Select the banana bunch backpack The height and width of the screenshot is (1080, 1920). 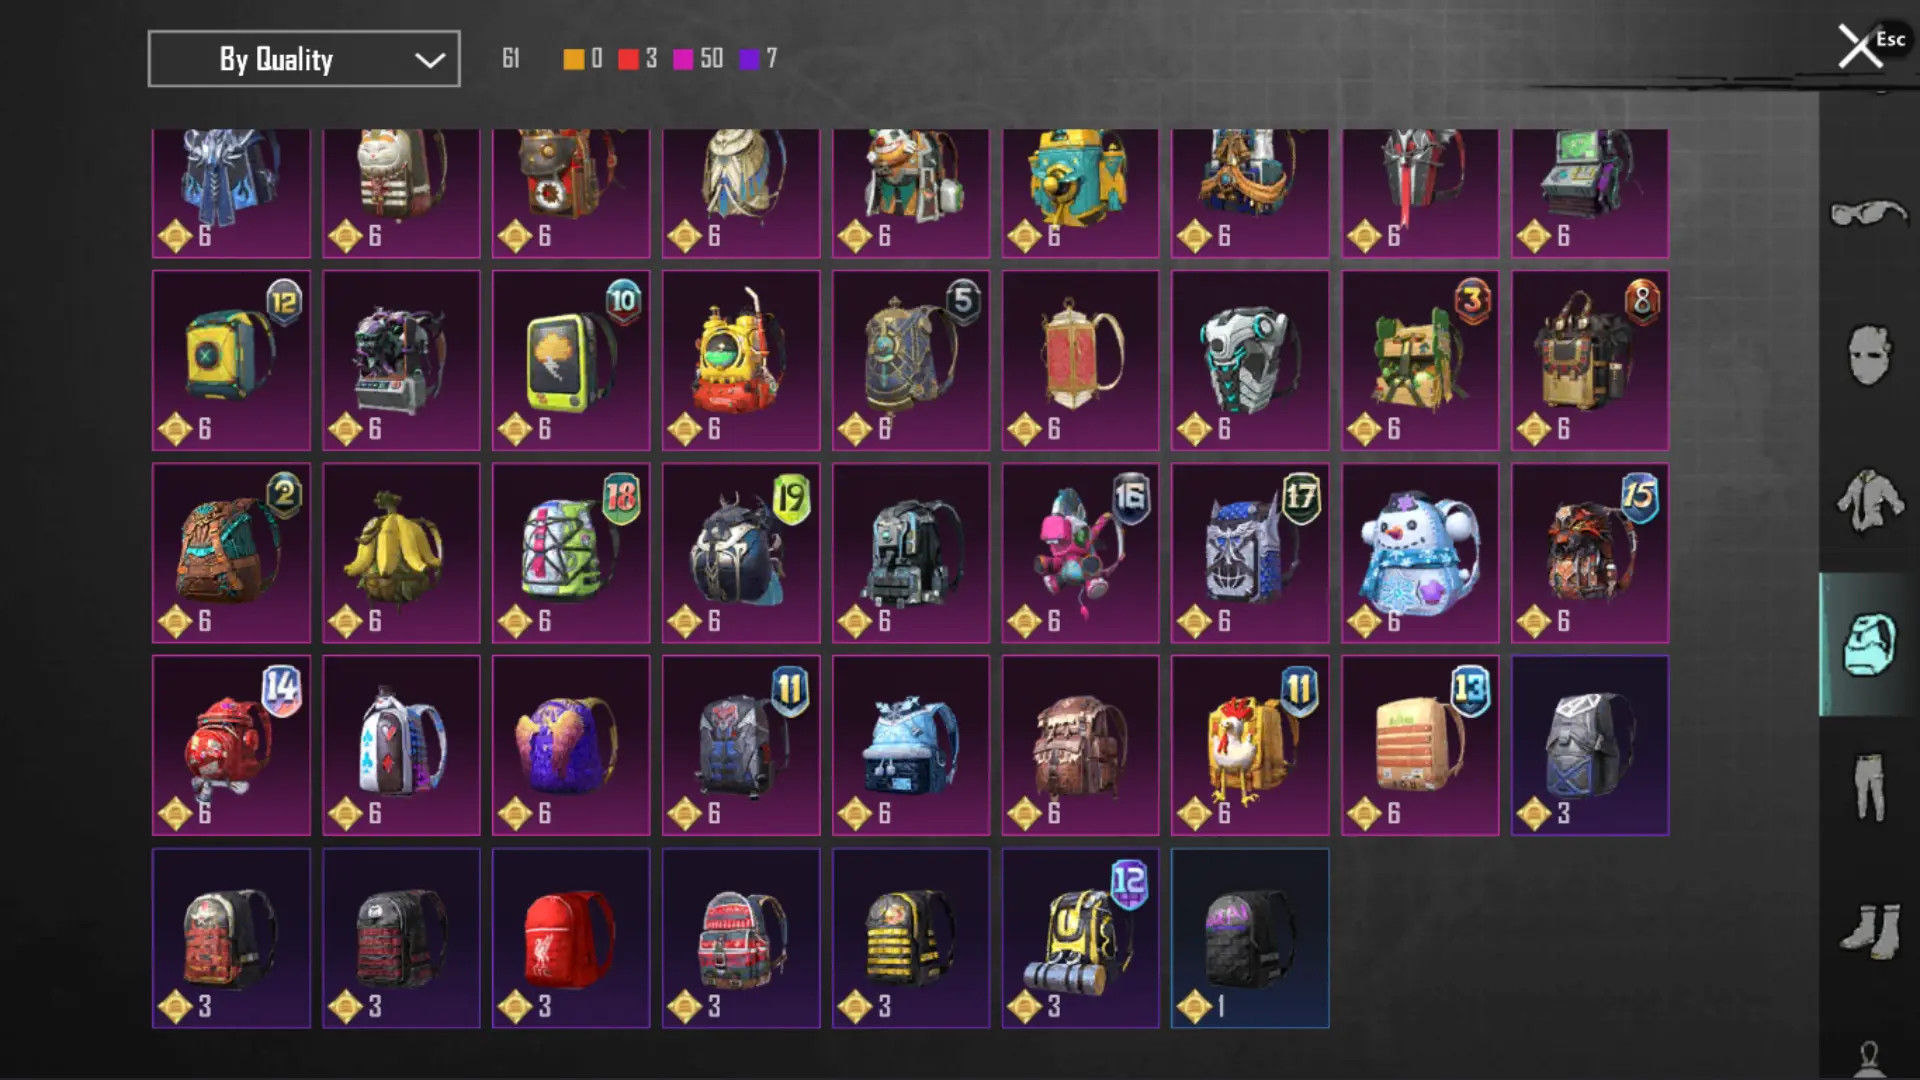401,552
